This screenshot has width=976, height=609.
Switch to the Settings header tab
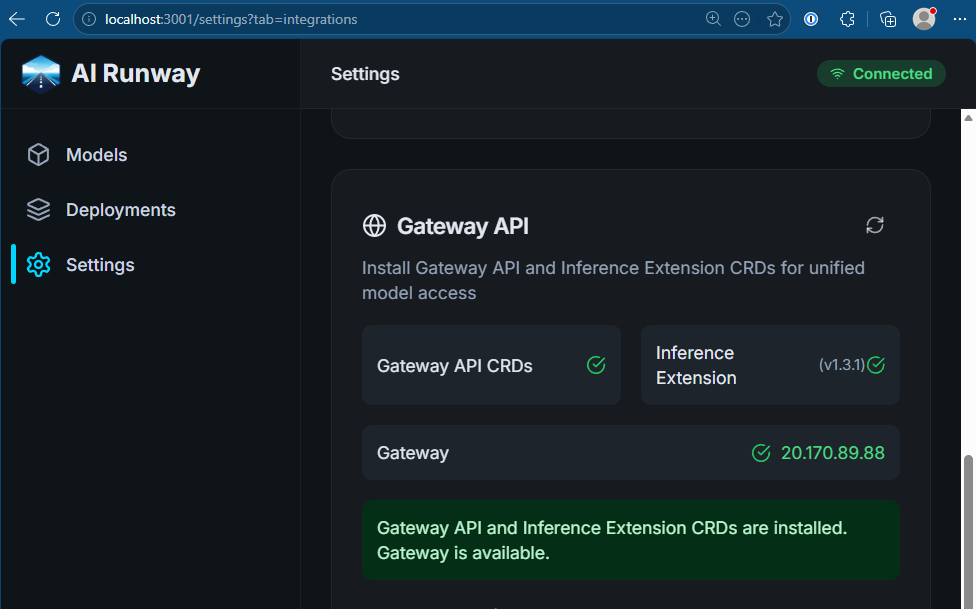[364, 73]
